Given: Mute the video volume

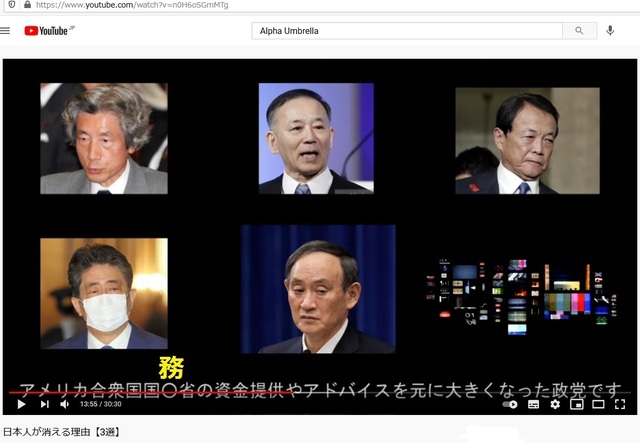Looking at the screenshot, I should pyautogui.click(x=65, y=404).
